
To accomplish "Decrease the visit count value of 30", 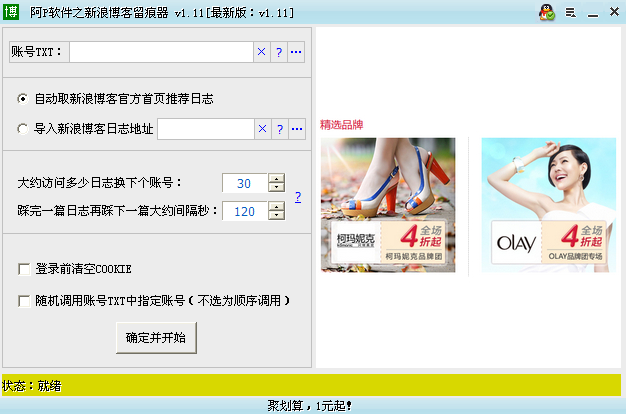I will coord(276,187).
